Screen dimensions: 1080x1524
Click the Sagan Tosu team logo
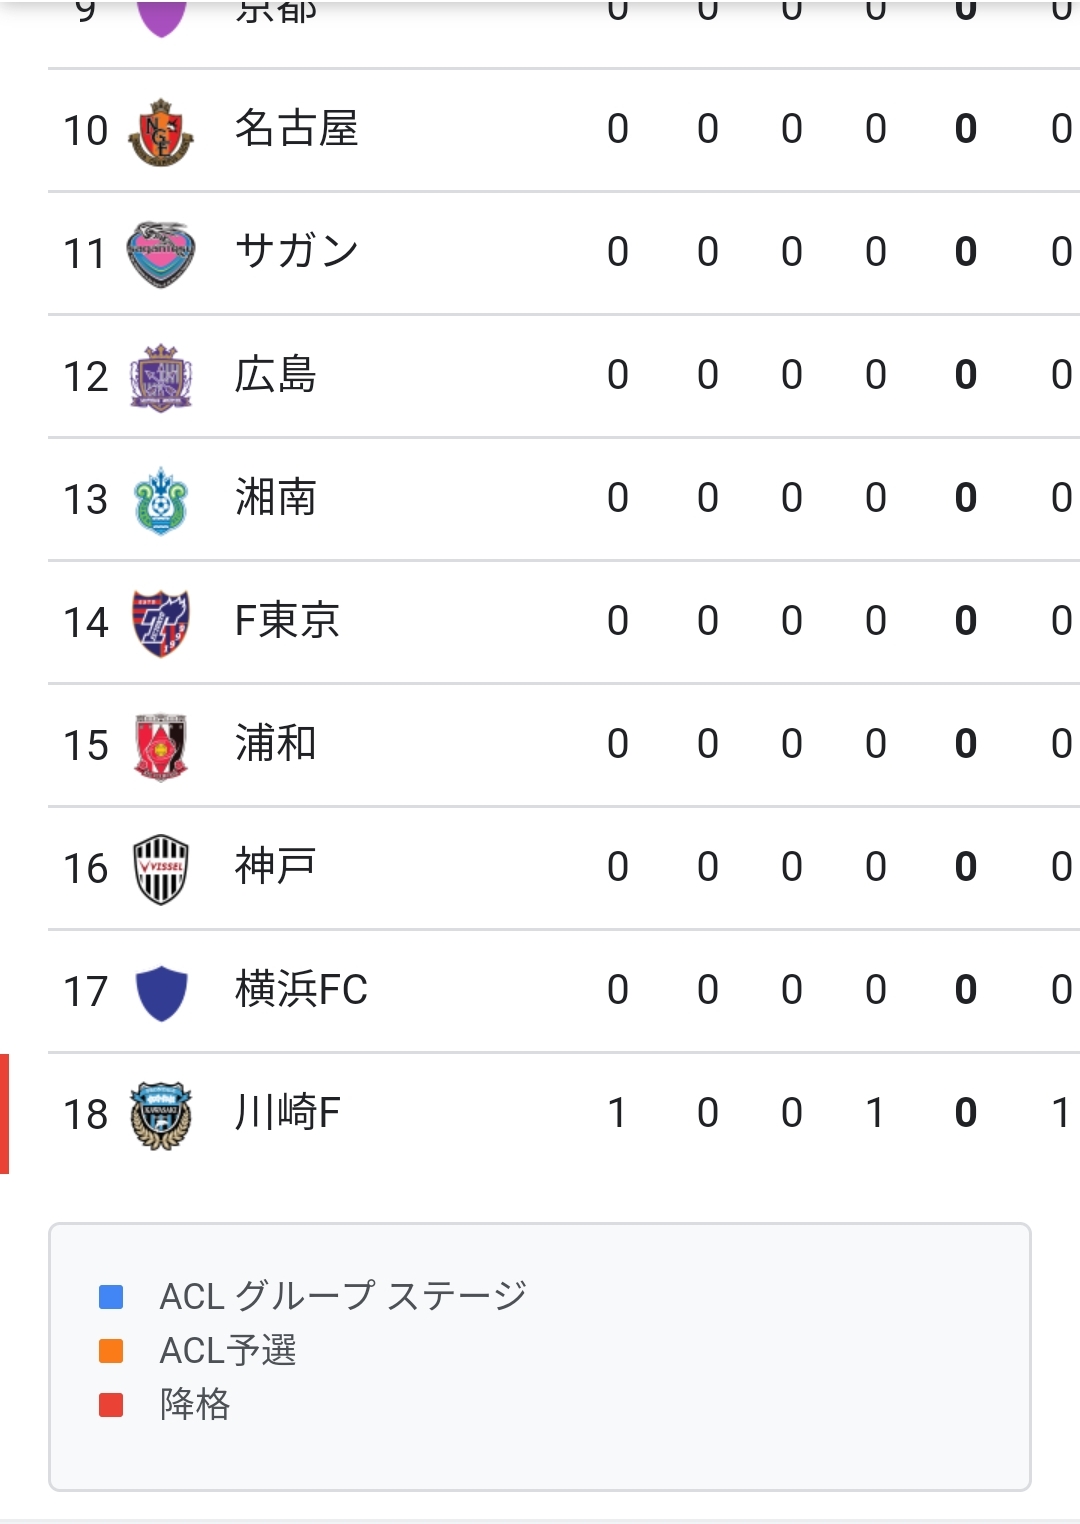click(x=160, y=254)
